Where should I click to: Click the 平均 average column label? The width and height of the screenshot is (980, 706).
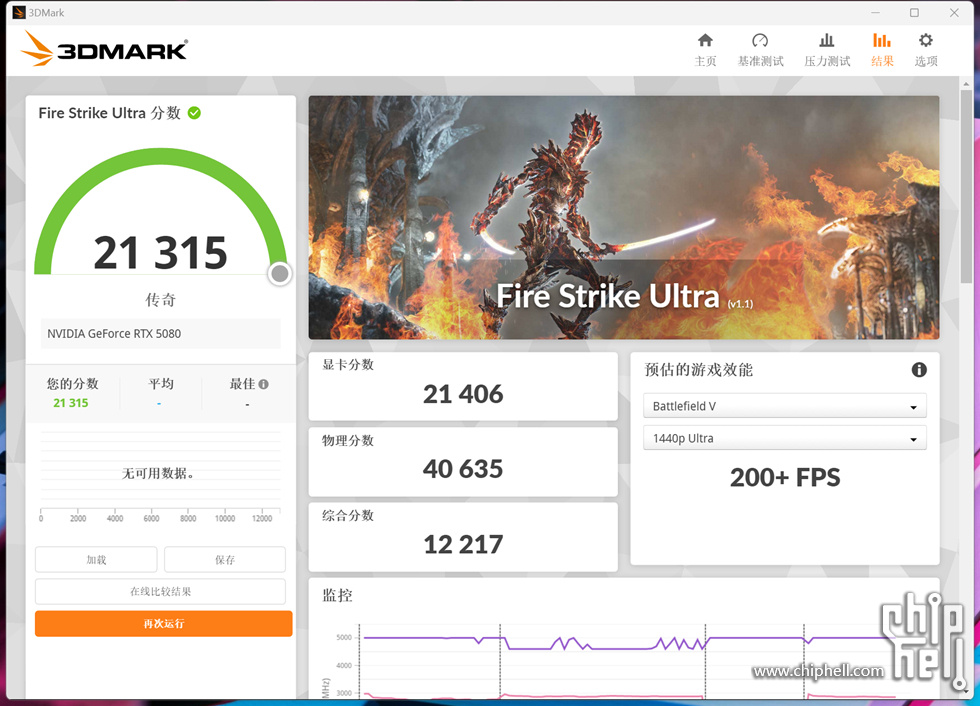pyautogui.click(x=161, y=384)
